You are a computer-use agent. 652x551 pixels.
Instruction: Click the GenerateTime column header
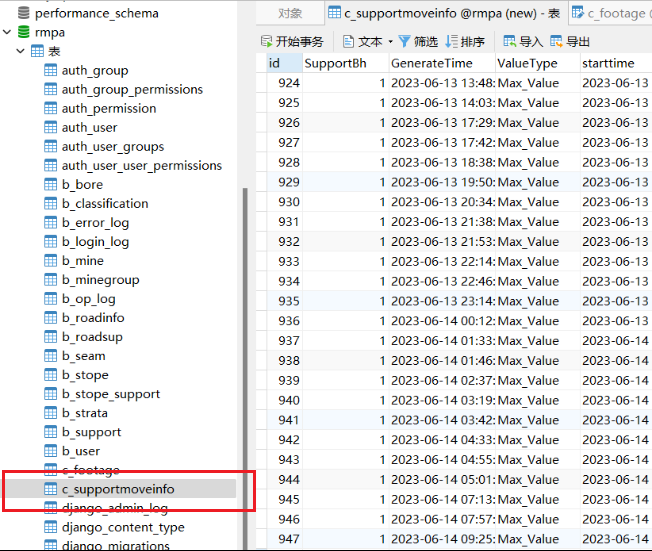[442, 63]
